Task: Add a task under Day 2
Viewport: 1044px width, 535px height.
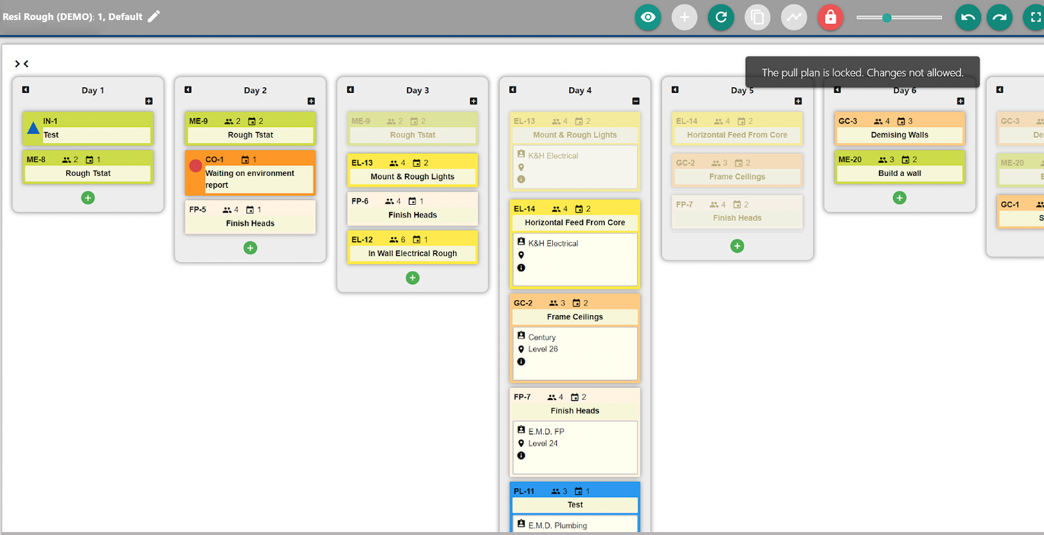Action: point(250,248)
